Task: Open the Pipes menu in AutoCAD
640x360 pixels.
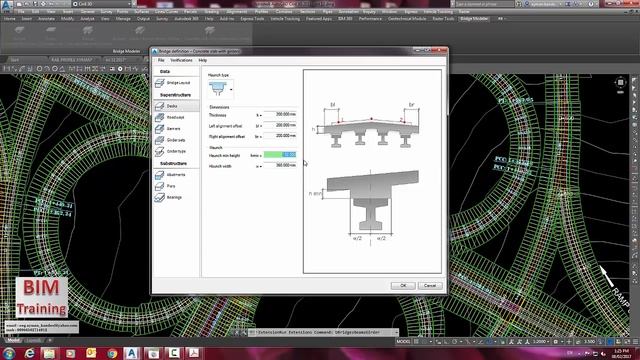Action: click(327, 12)
